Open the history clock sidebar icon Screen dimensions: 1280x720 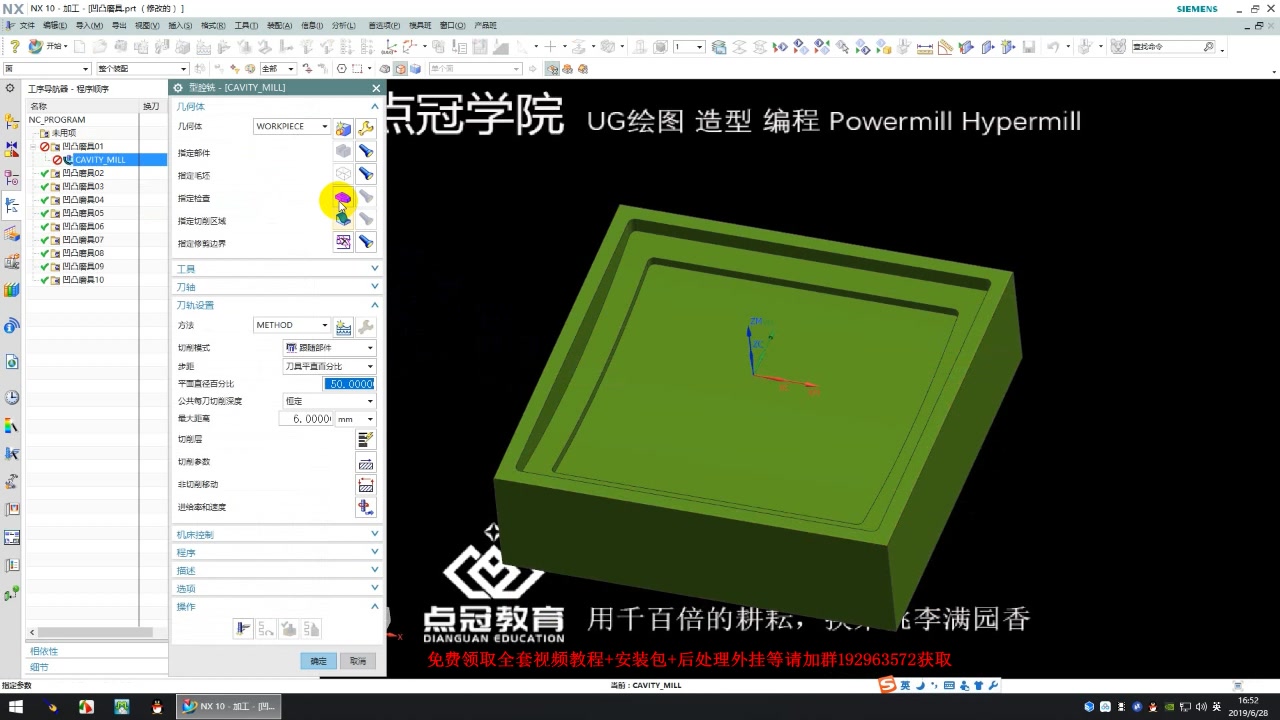pyautogui.click(x=12, y=397)
